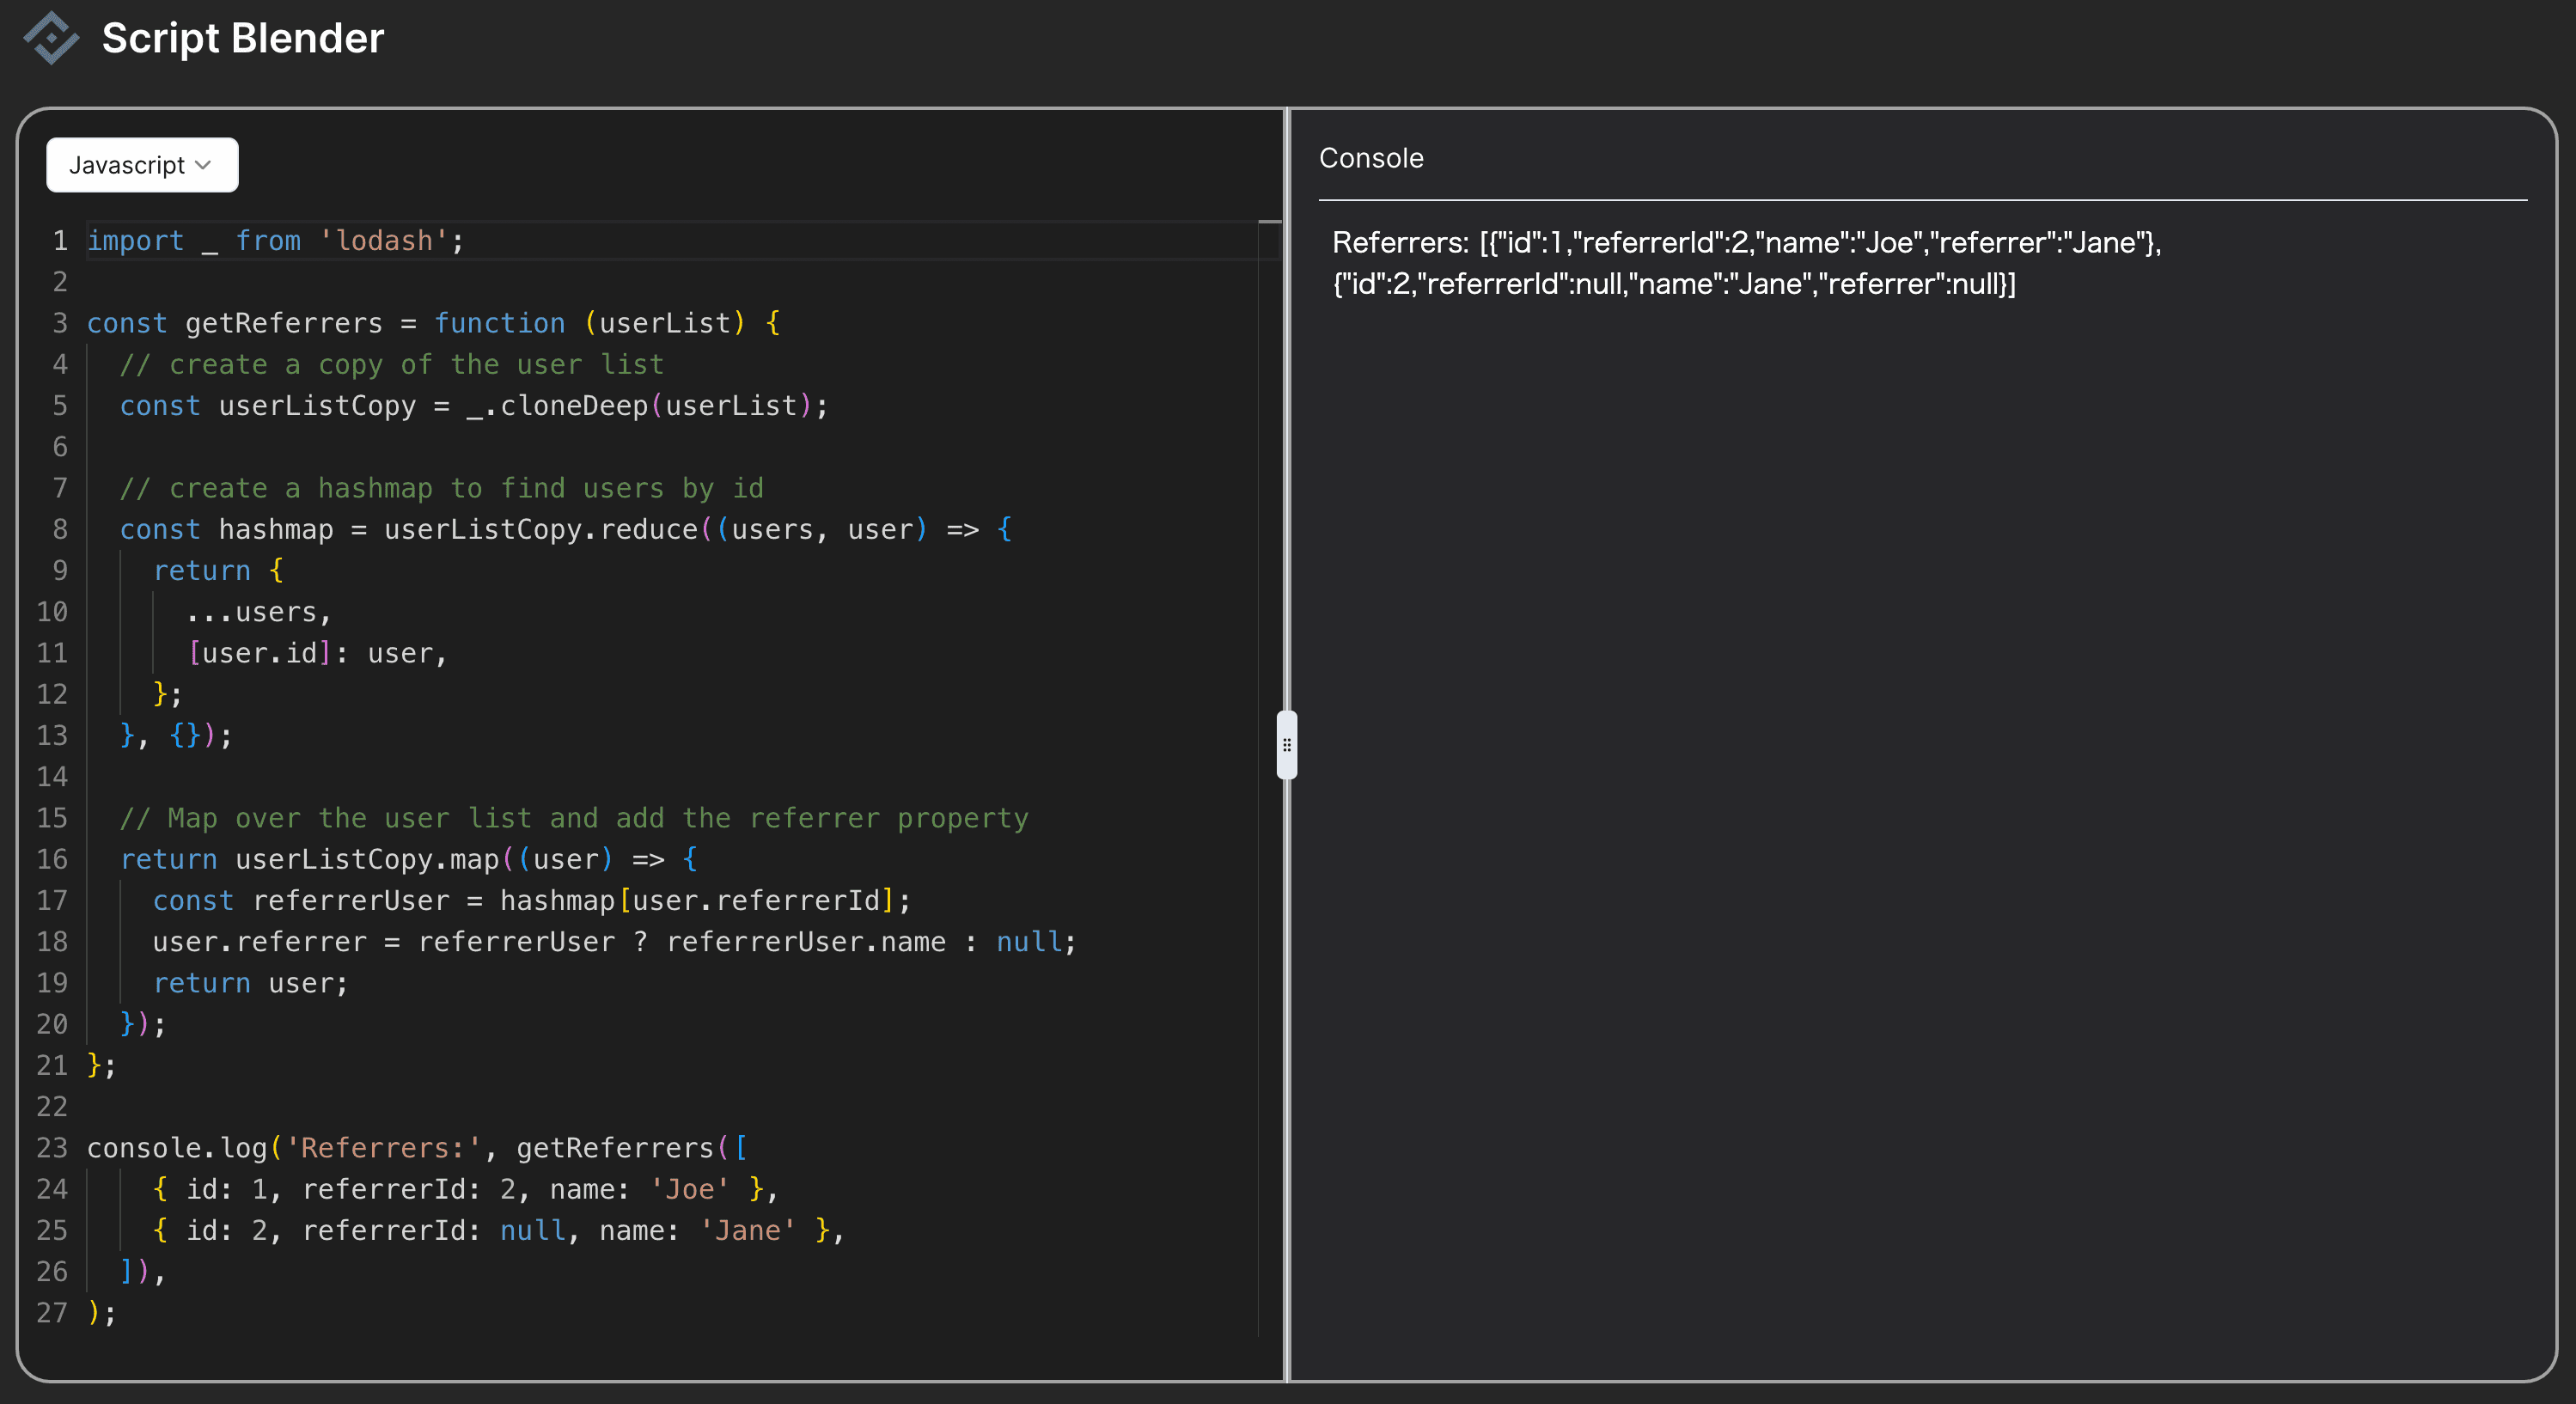The image size is (2576, 1404).
Task: Click the 'Jane' string on line 25
Action: tap(747, 1230)
